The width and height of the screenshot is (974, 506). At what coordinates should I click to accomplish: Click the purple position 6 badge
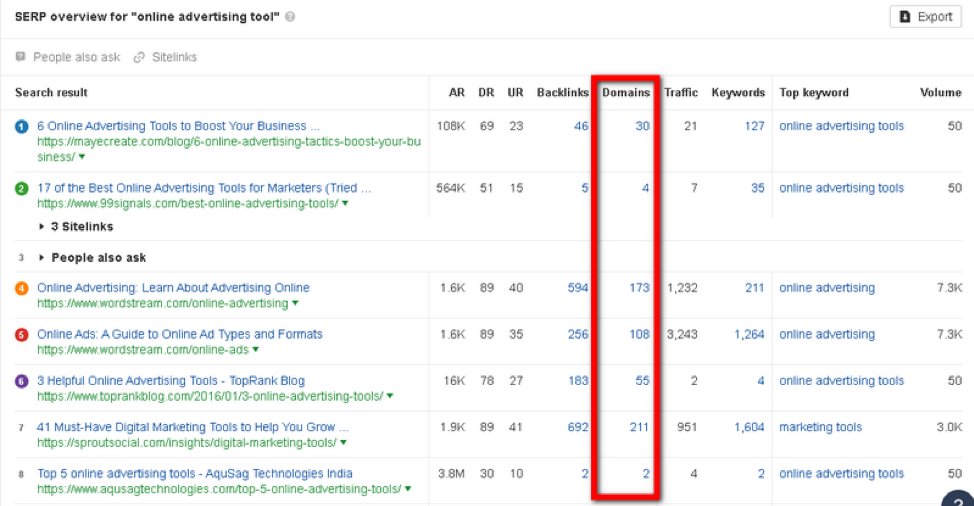pos(22,381)
